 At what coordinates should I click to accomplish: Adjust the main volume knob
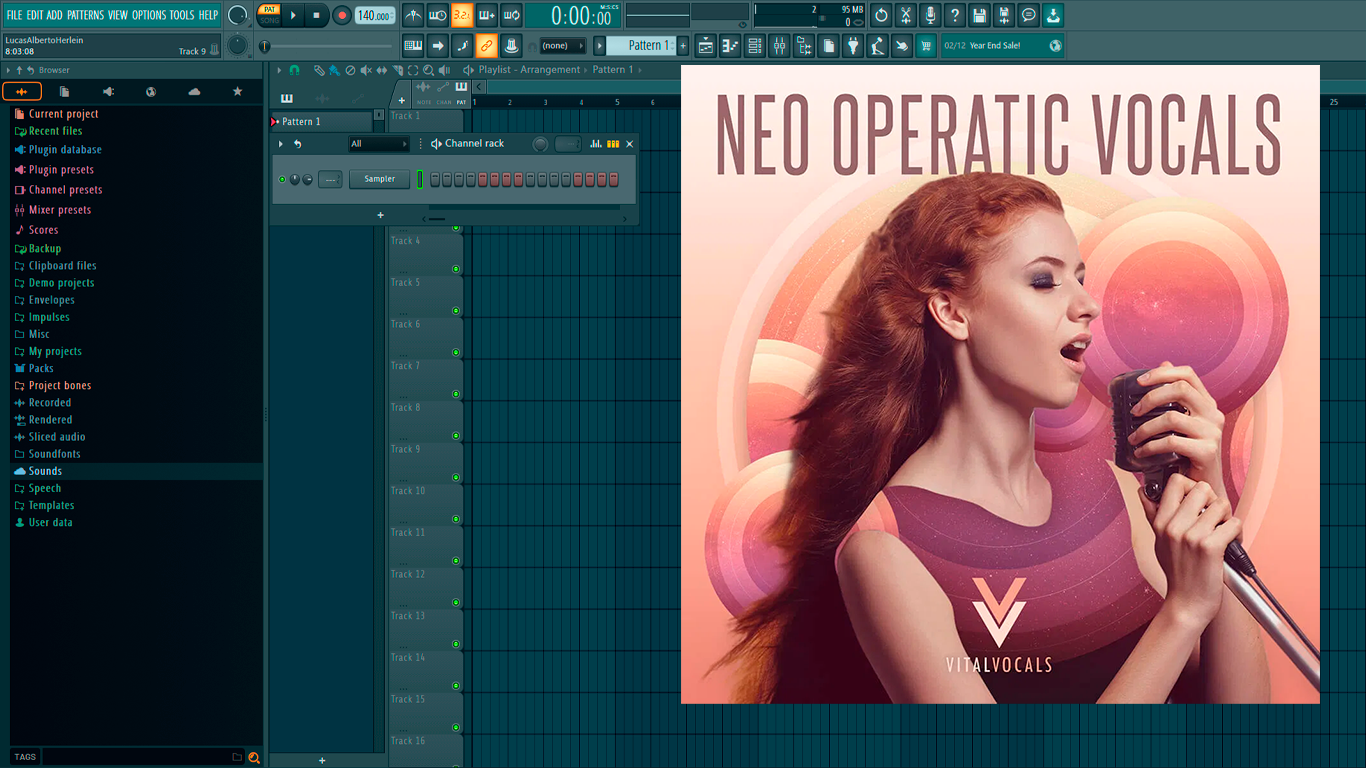(238, 15)
